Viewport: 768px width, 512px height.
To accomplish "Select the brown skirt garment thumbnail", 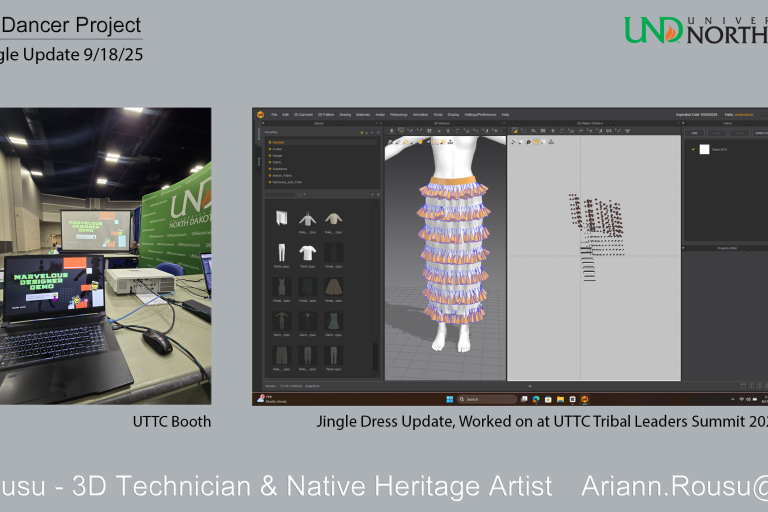I will [x=333, y=287].
